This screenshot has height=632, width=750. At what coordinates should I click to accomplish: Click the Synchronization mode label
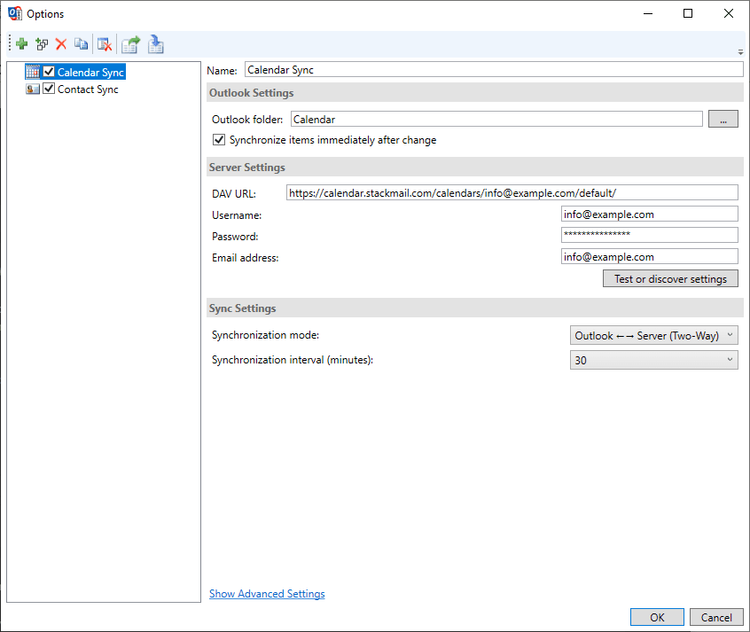point(265,335)
